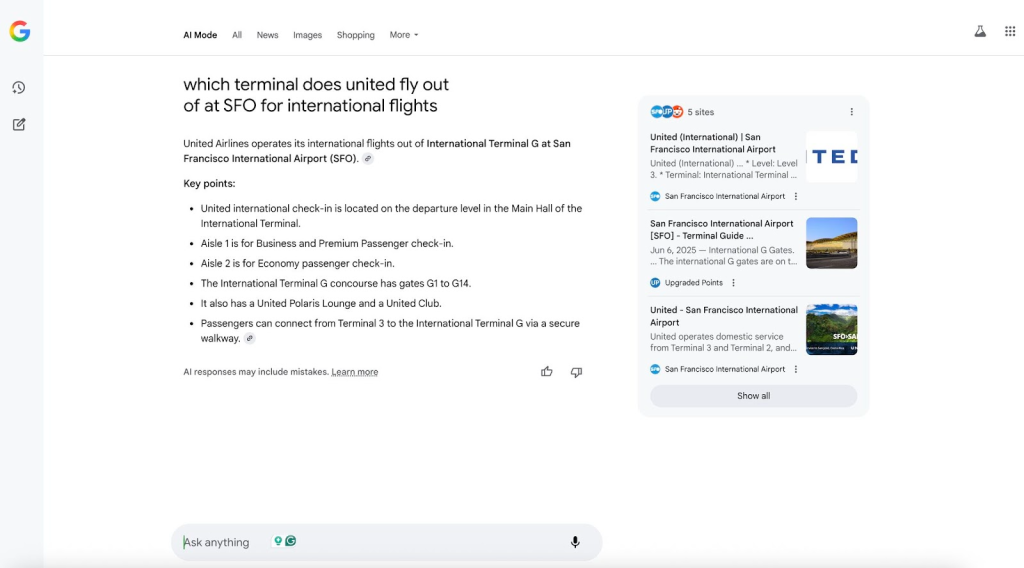
Task: Click source link icon after walkway sentence
Action: pyautogui.click(x=250, y=339)
